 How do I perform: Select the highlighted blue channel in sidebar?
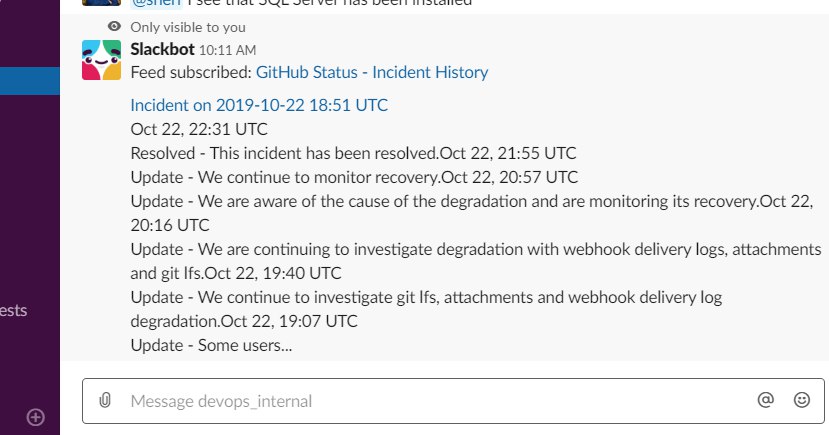pyautogui.click(x=30, y=81)
